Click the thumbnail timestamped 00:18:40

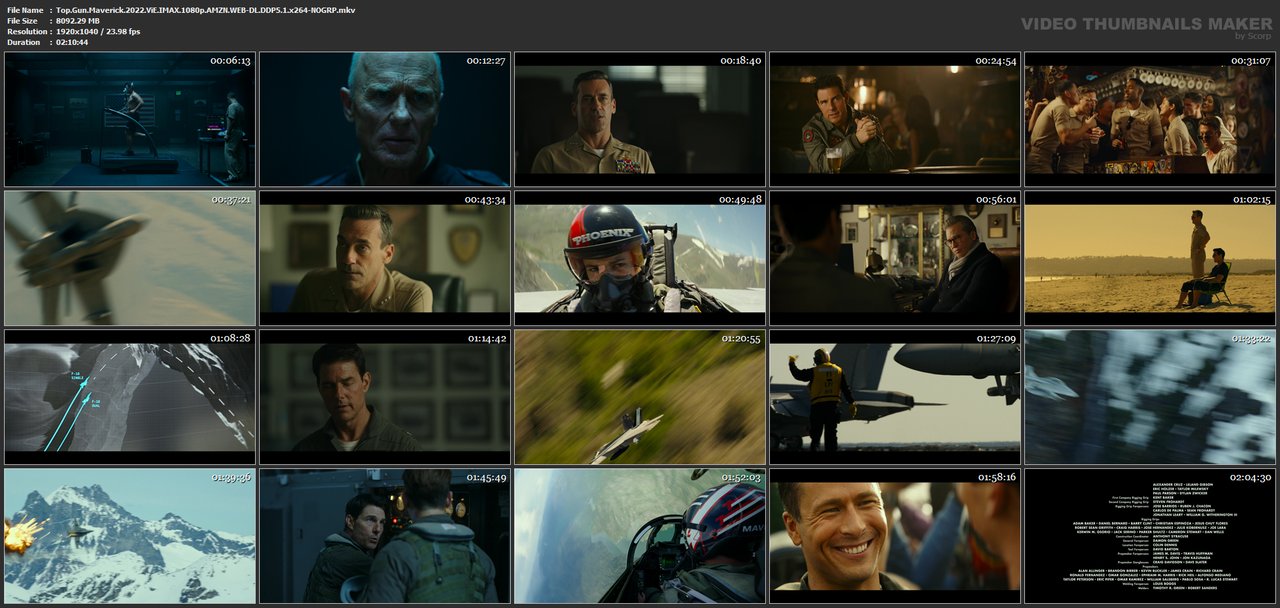click(640, 119)
